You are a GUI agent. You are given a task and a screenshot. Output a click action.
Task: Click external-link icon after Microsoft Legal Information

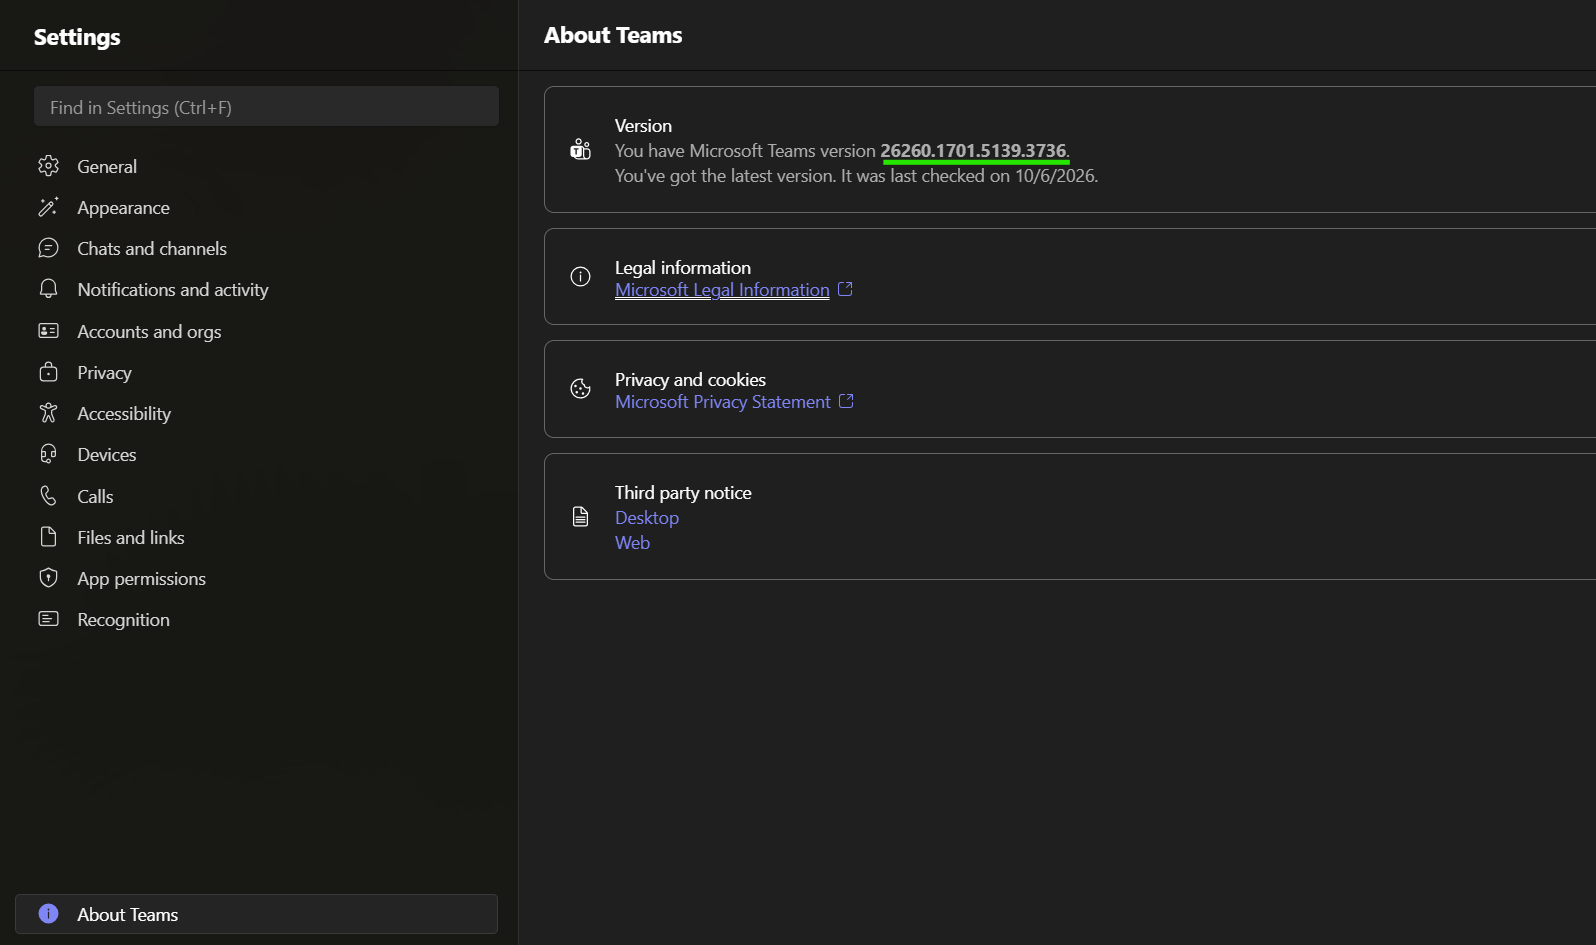(x=845, y=289)
